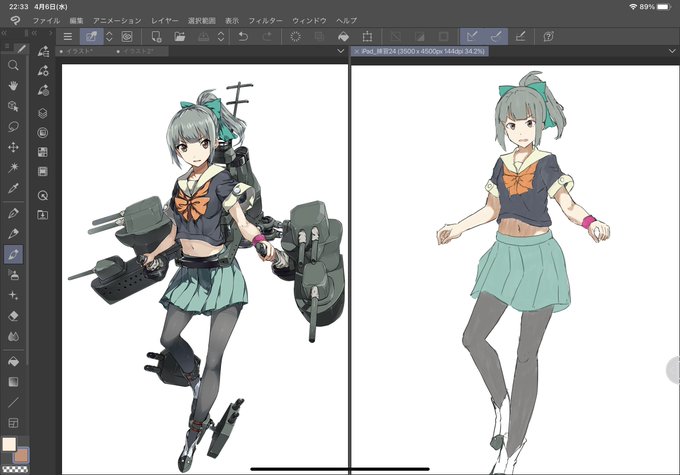Open the 表示 menu
The image size is (680, 475).
232,20
